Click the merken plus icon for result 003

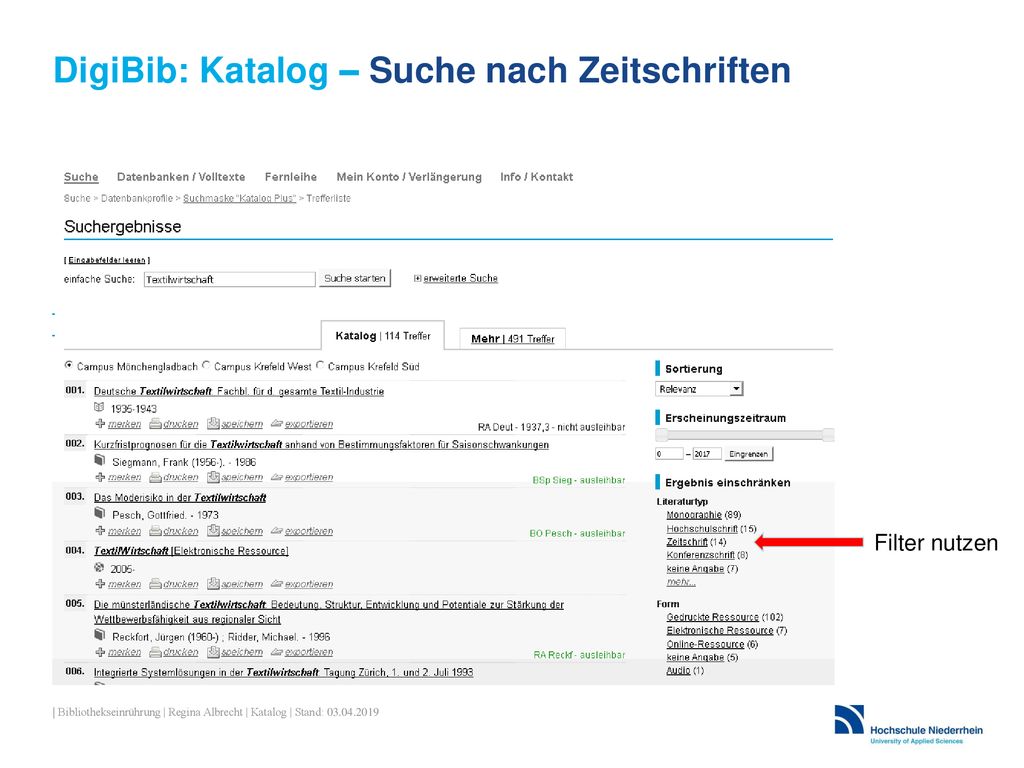click(100, 530)
